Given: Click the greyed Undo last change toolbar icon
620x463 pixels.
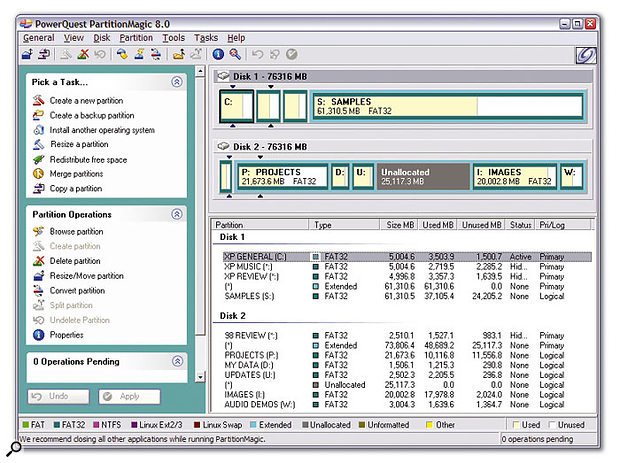Looking at the screenshot, I should [257, 54].
